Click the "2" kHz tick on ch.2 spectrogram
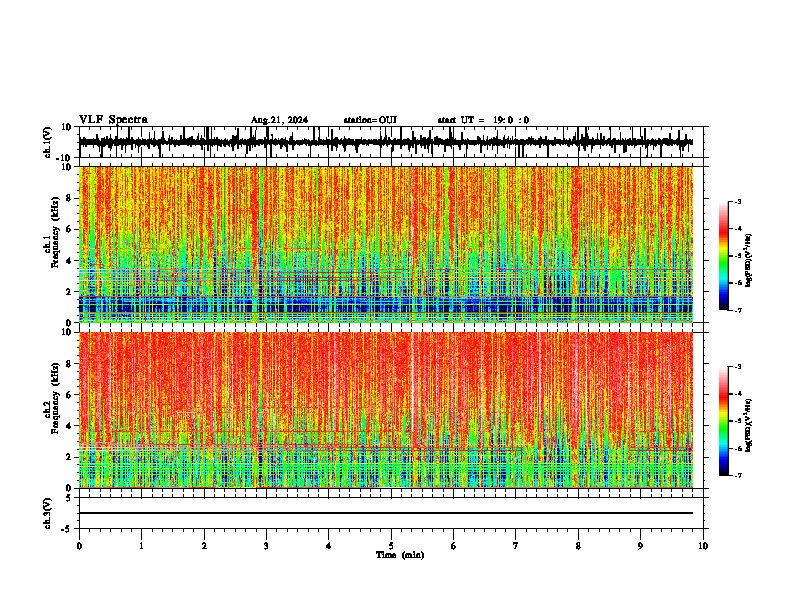792x612 pixels. [x=69, y=457]
